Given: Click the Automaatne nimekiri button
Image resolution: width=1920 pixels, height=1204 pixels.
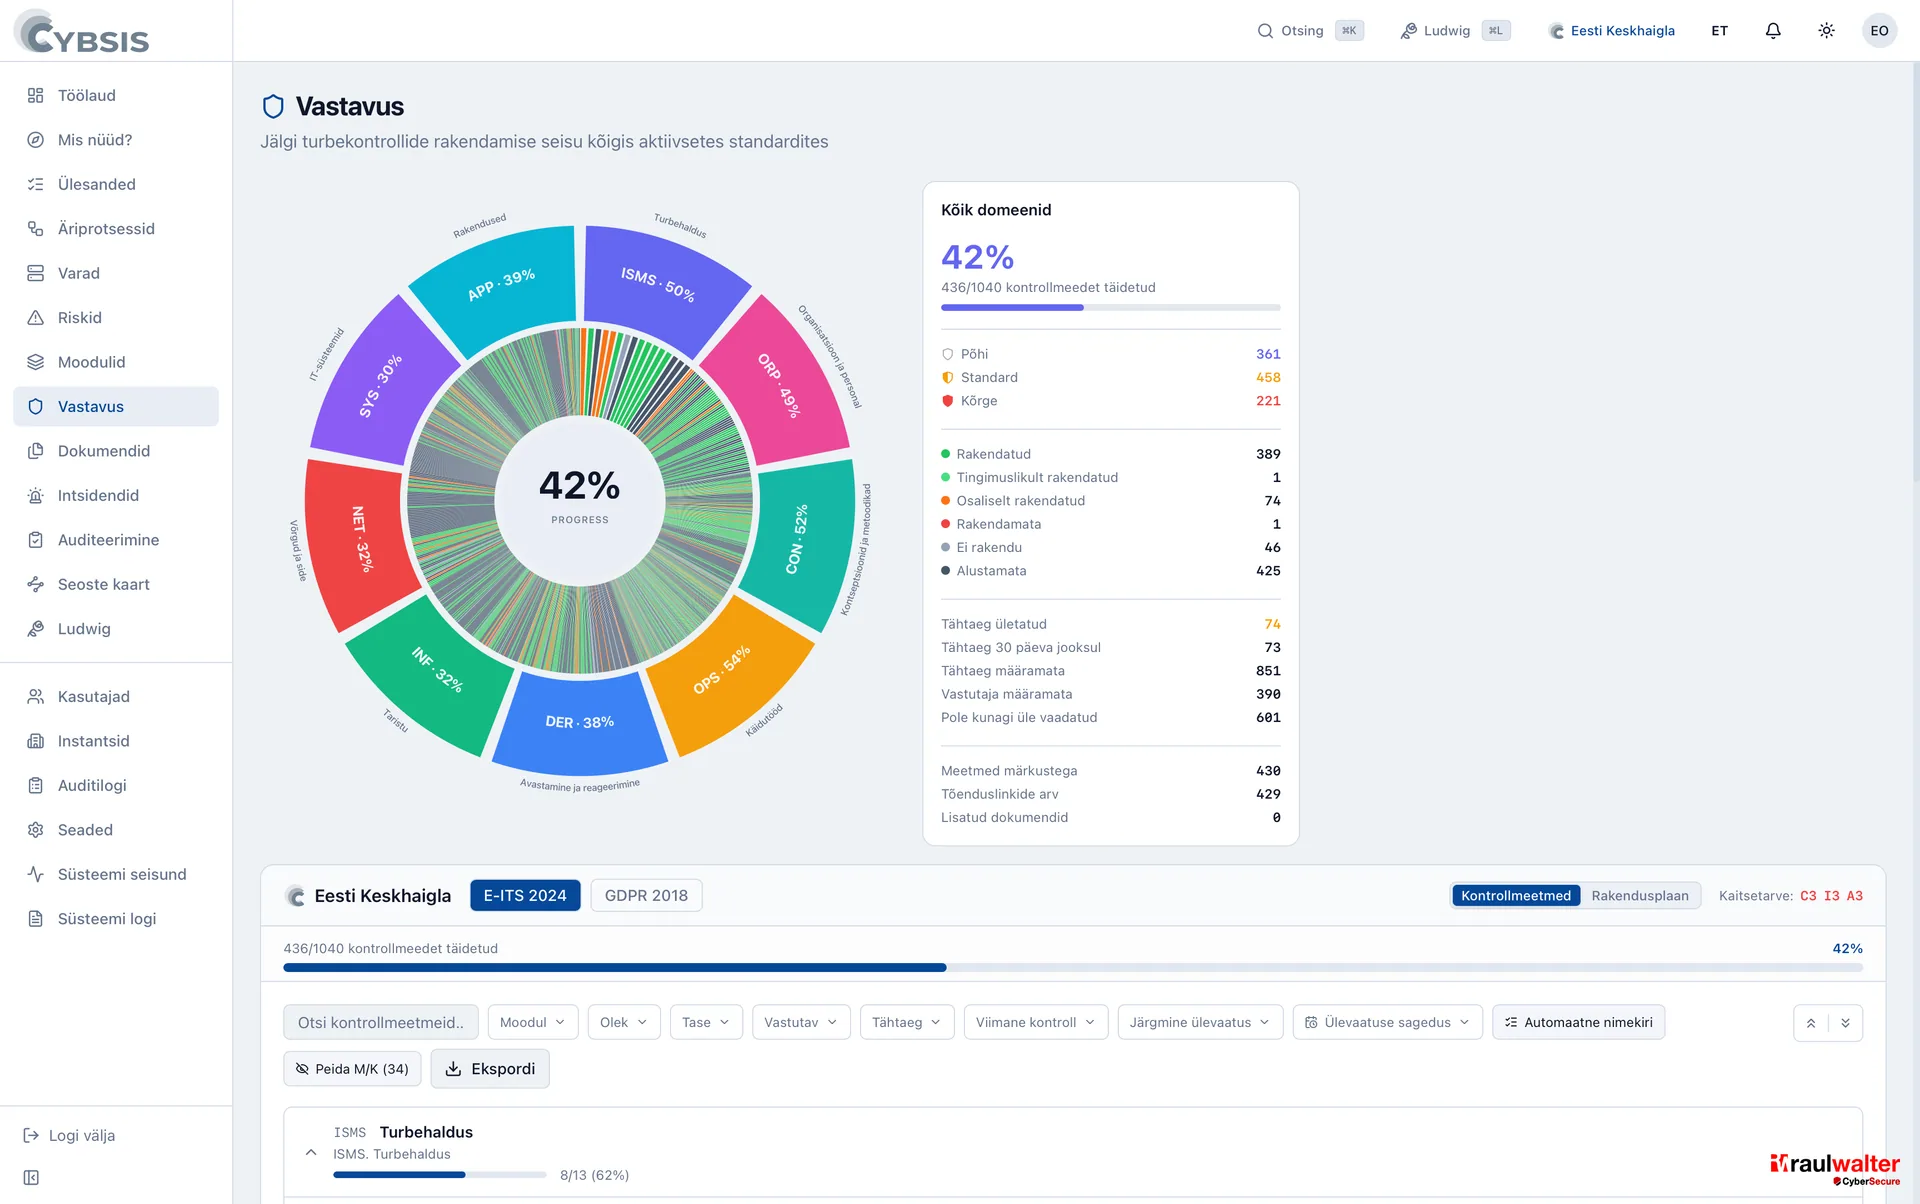Looking at the screenshot, I should (x=1578, y=1023).
